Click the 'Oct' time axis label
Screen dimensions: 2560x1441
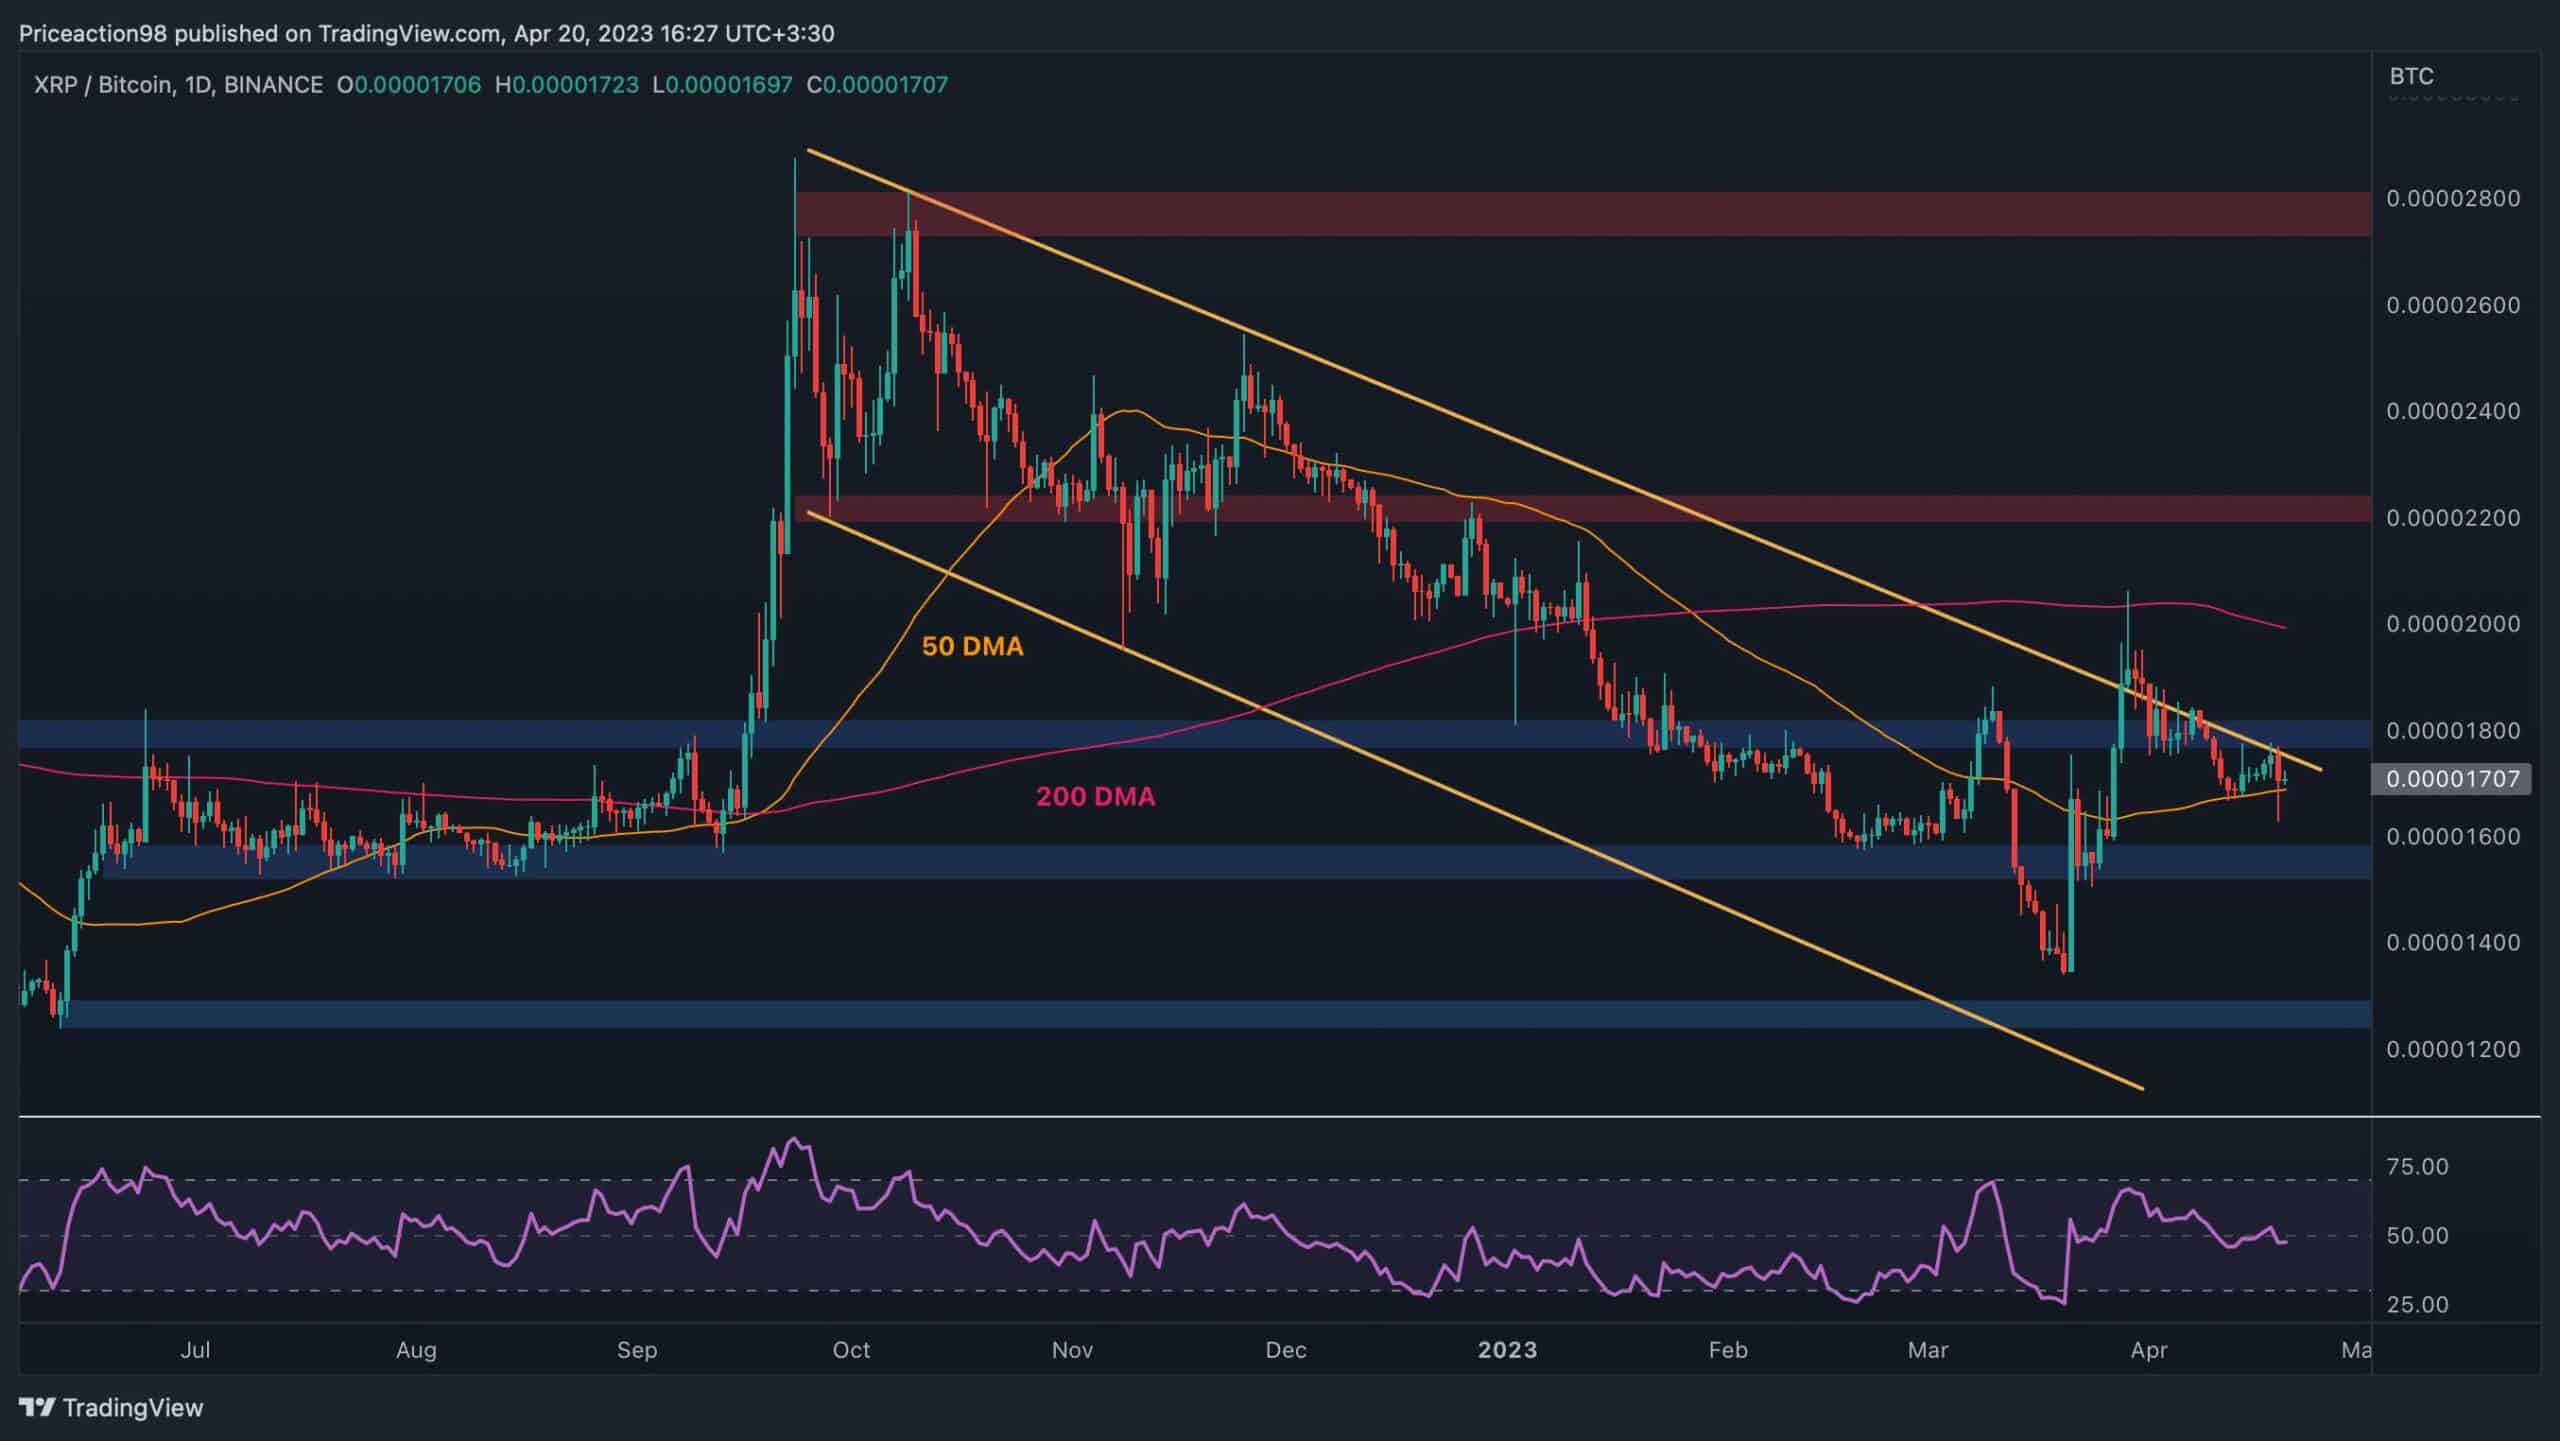(851, 1350)
